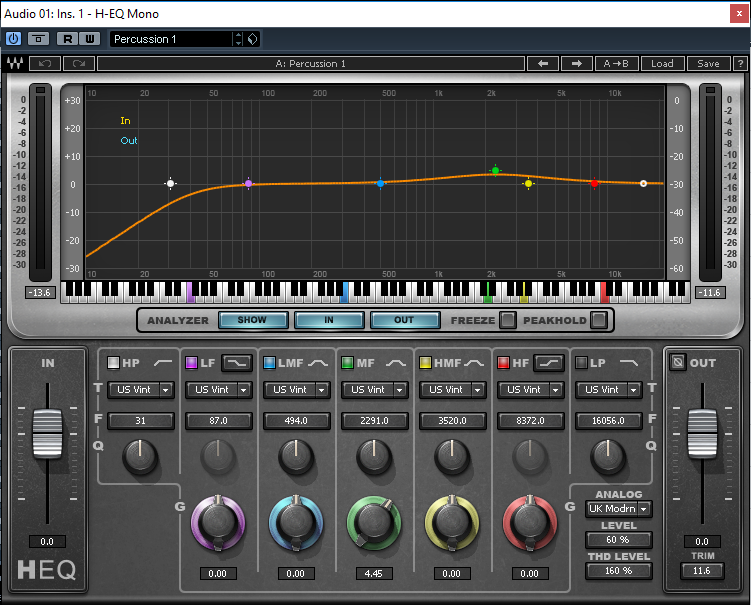Click the yellow HMF gain knob
The height and width of the screenshot is (605, 751).
(x=452, y=523)
